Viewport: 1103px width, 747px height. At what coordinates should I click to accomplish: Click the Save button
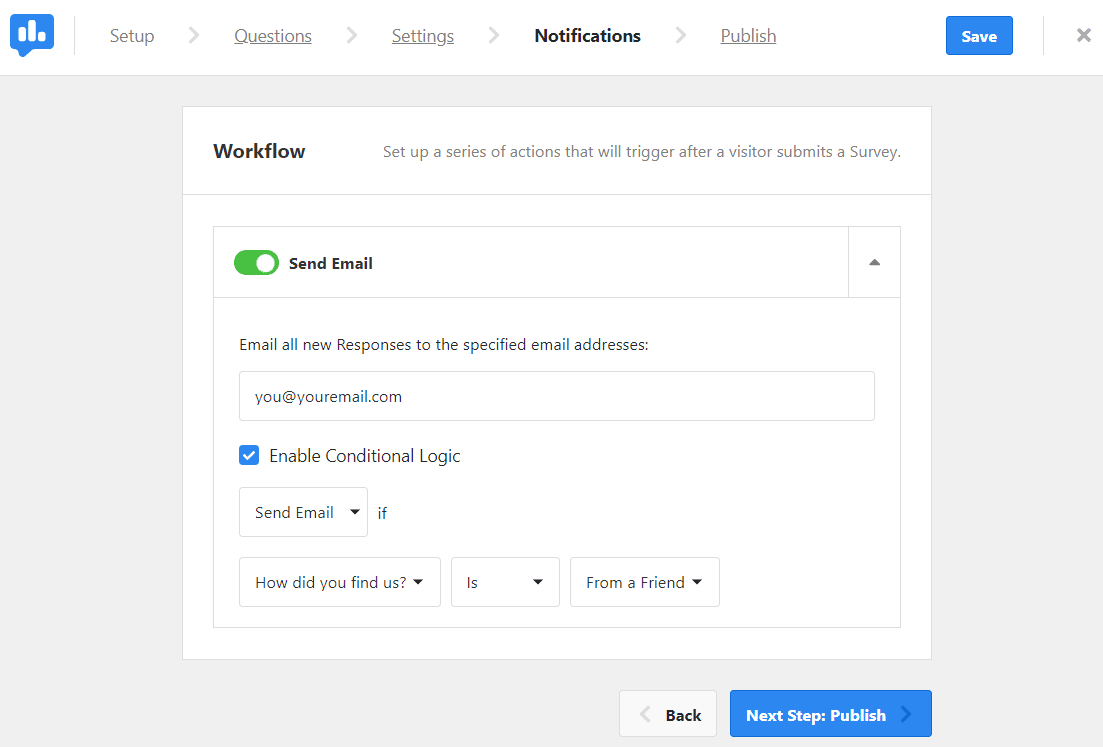click(x=978, y=35)
